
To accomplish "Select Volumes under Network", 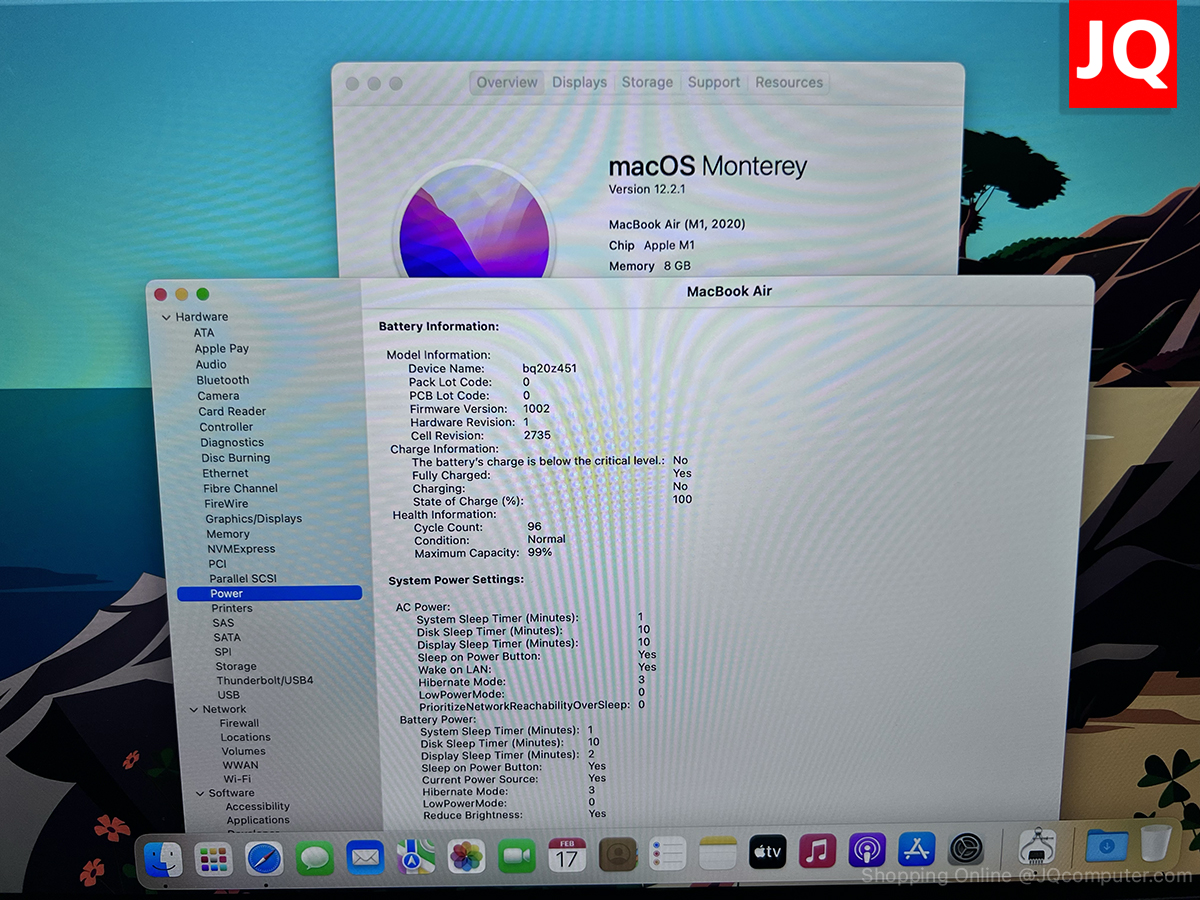I will click(244, 752).
